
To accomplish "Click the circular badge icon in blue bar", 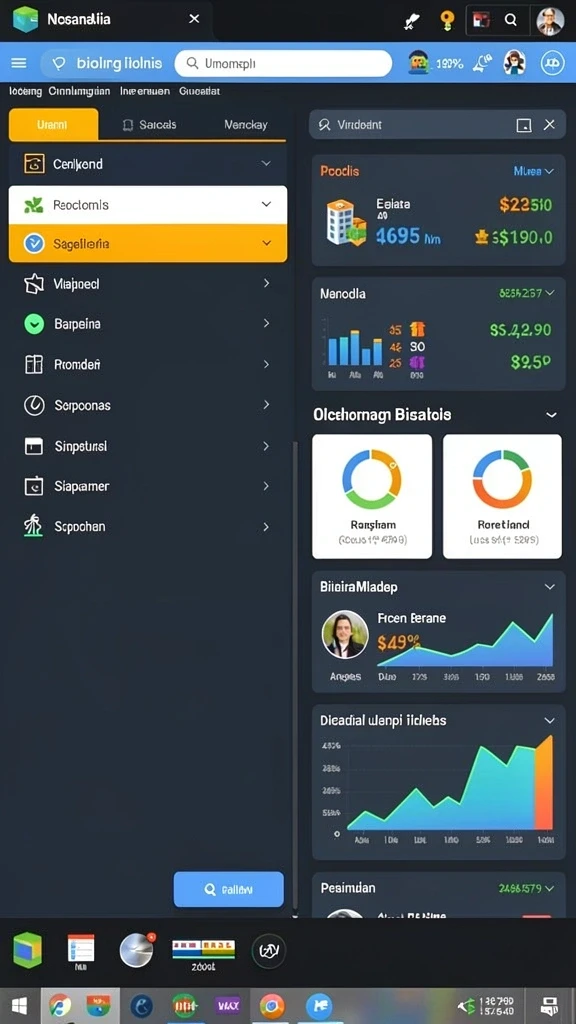I will pos(552,63).
